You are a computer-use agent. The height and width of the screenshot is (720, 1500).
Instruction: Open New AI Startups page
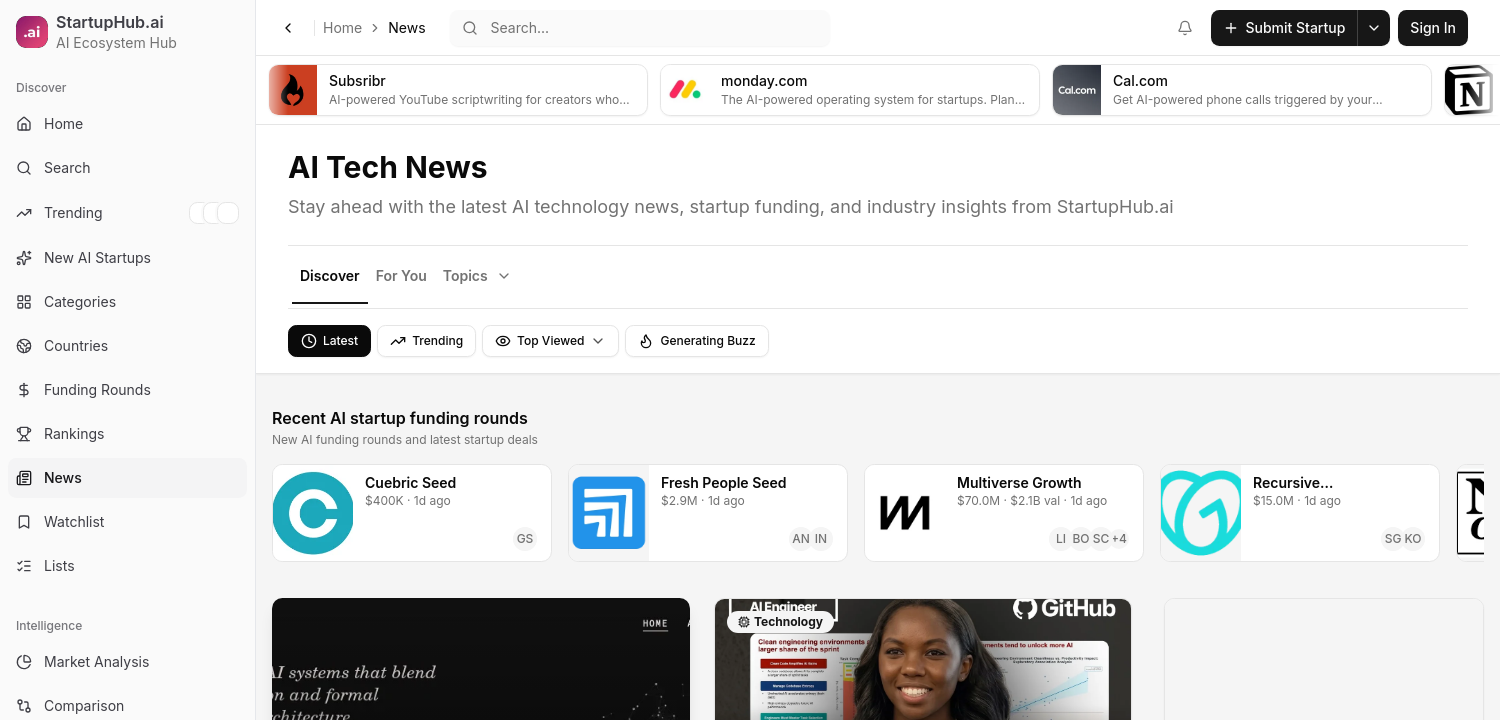point(127,258)
